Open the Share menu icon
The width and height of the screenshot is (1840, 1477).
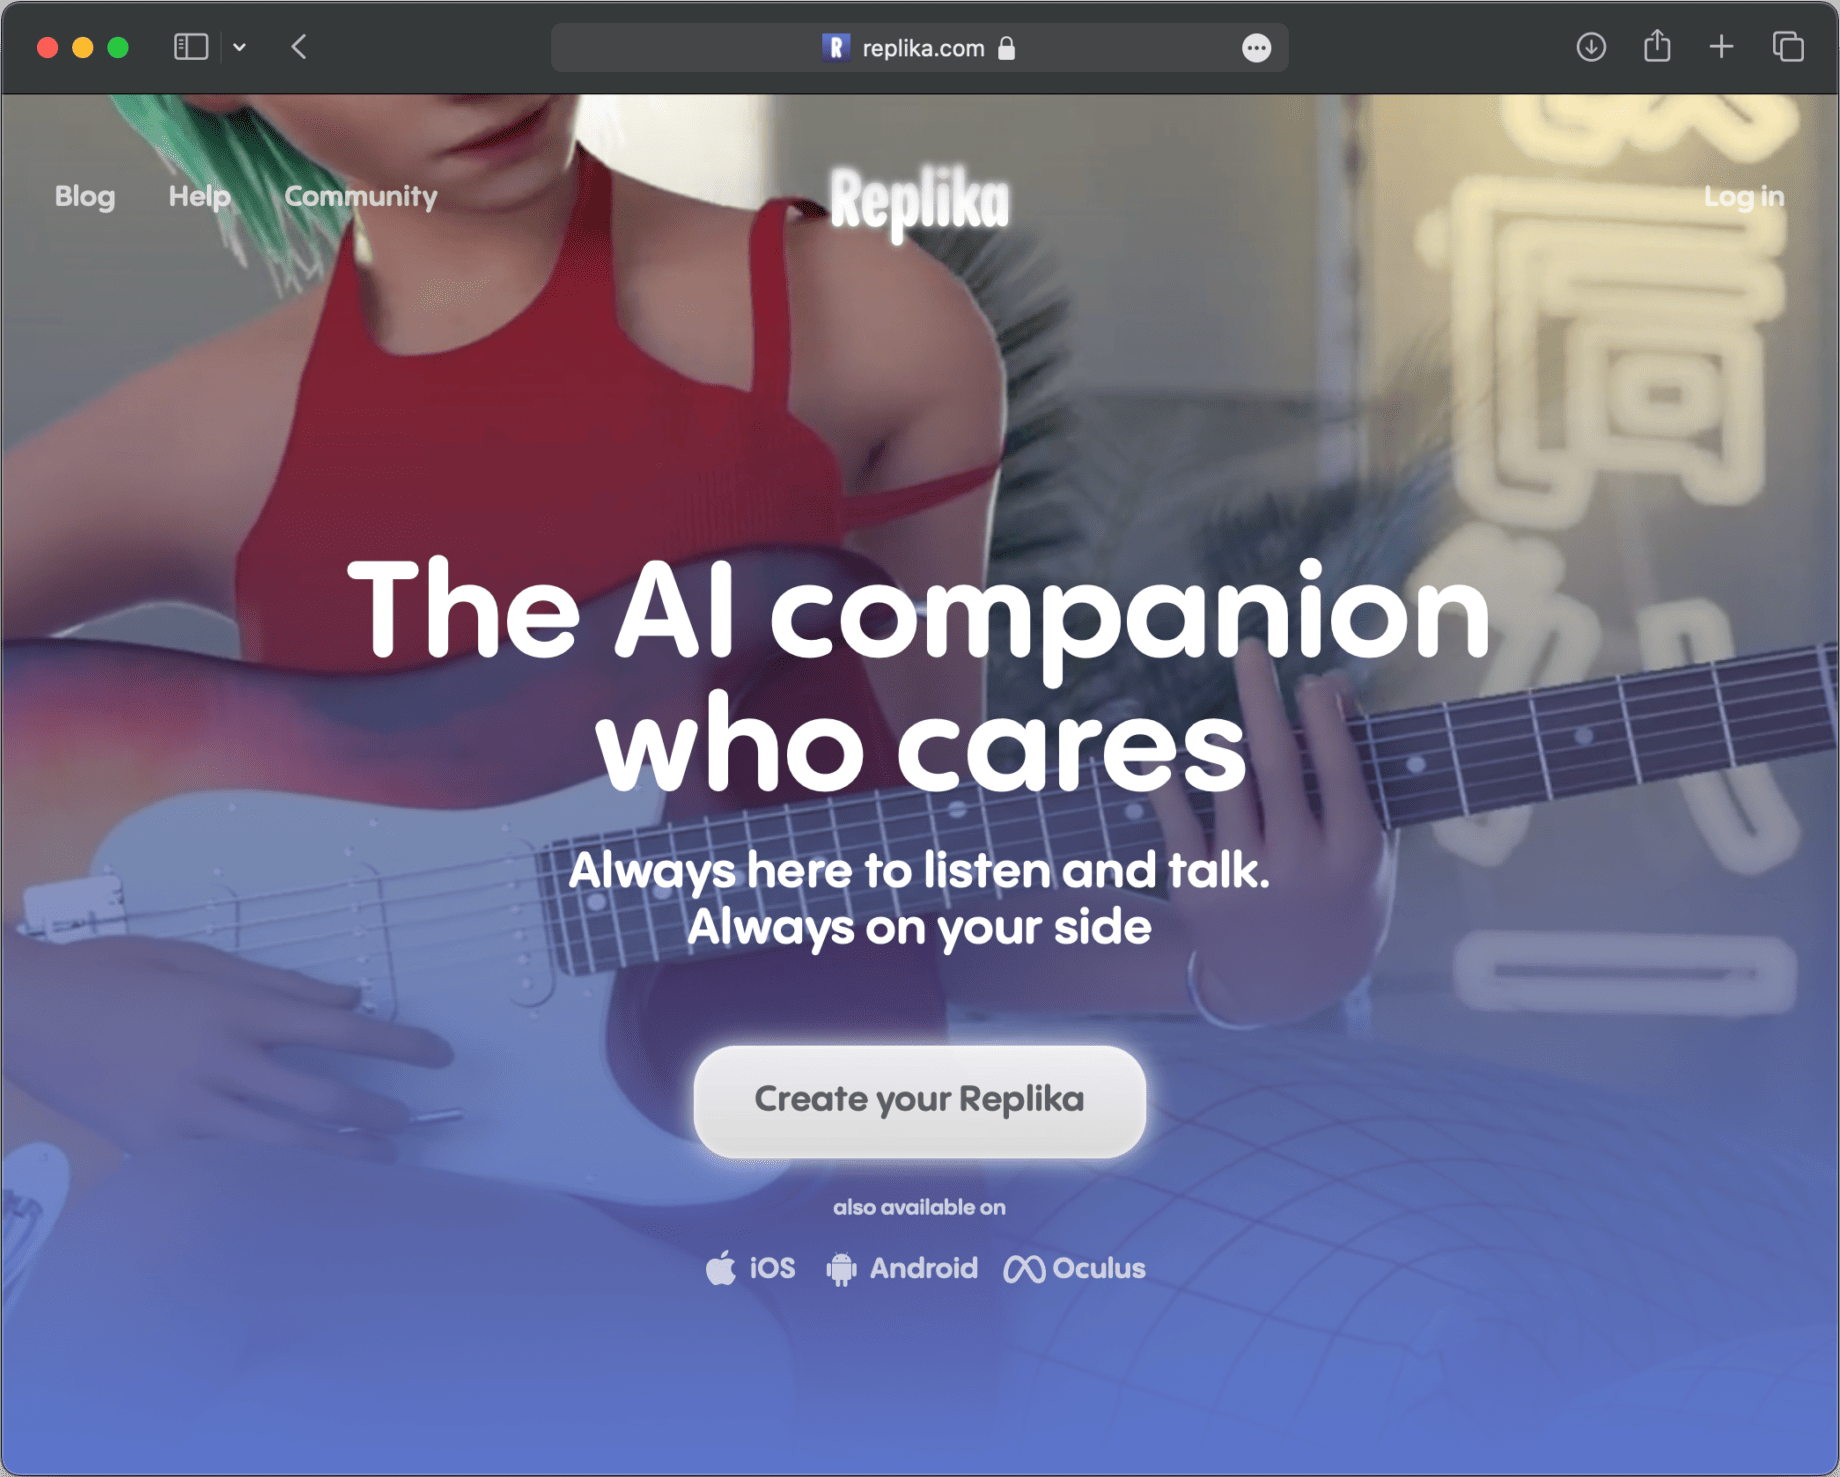(x=1657, y=46)
